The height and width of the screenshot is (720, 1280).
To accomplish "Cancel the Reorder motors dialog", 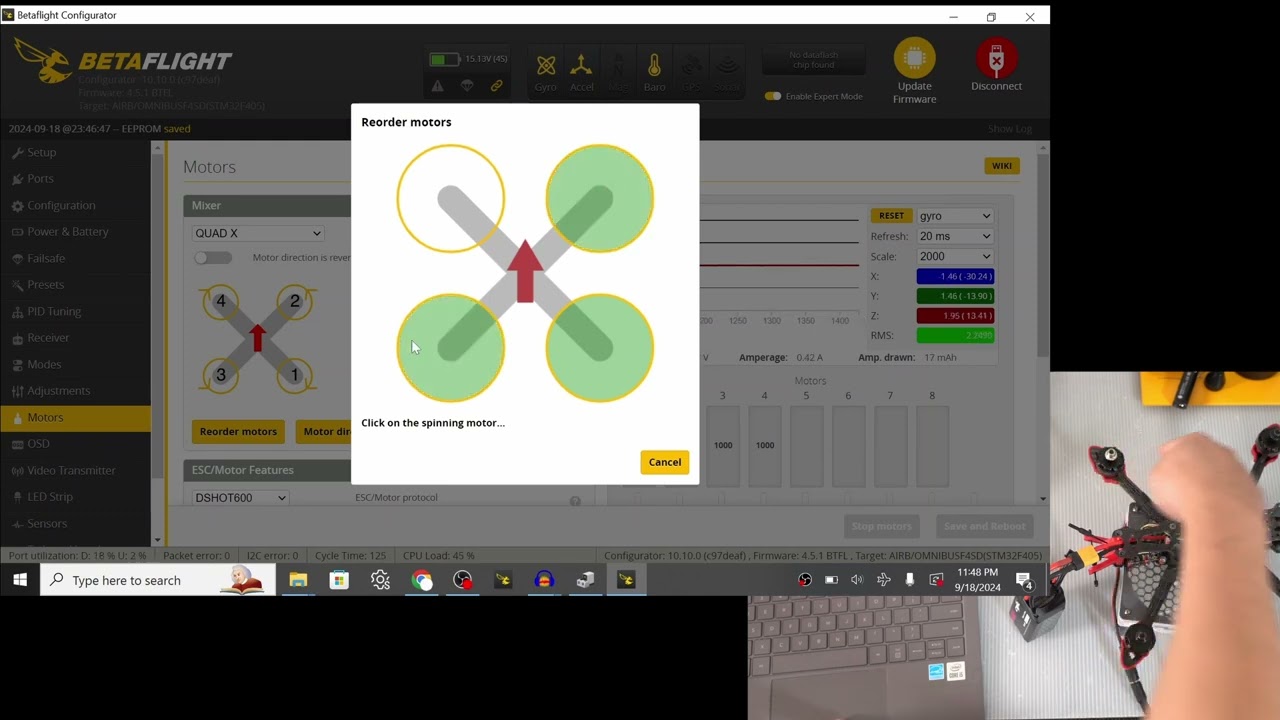I will (665, 462).
